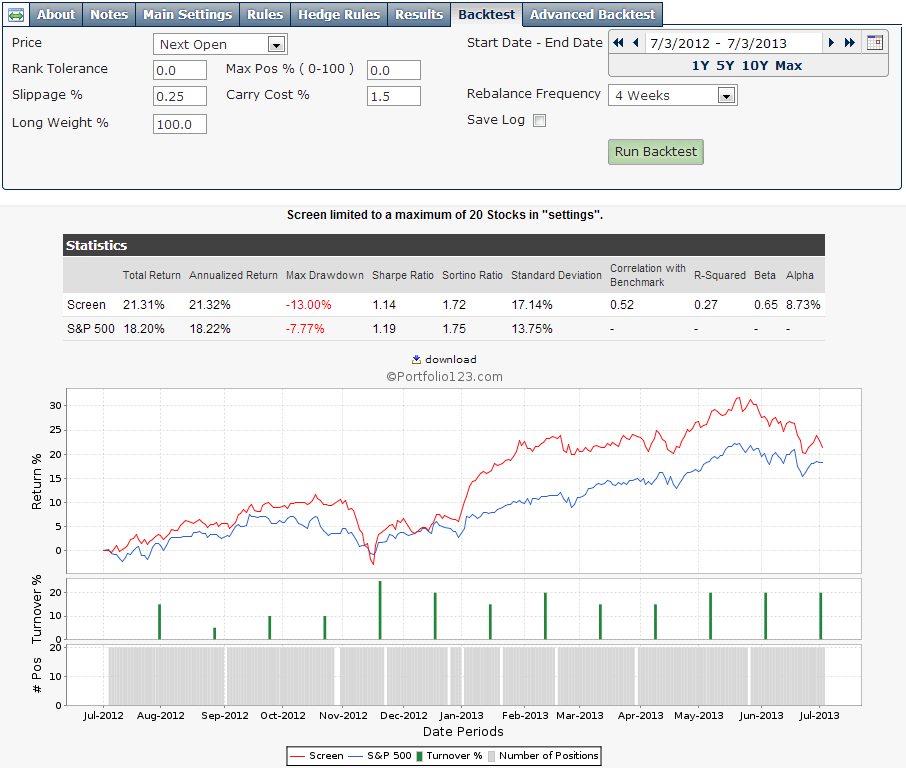Advance date range with single right arrow
This screenshot has width=906, height=768.
tap(831, 42)
